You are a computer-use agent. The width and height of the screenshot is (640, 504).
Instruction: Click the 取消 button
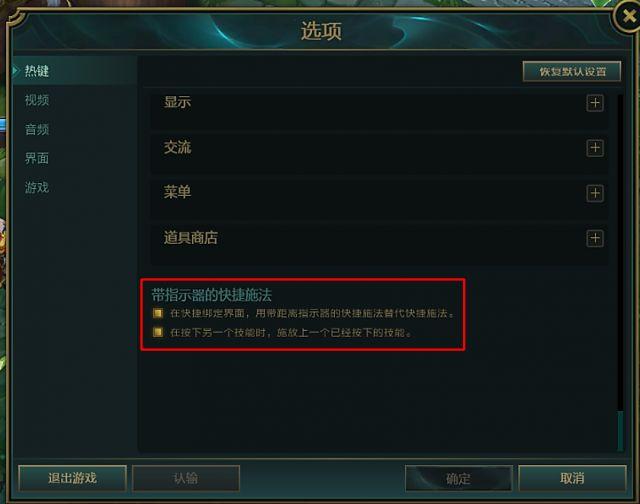click(572, 478)
